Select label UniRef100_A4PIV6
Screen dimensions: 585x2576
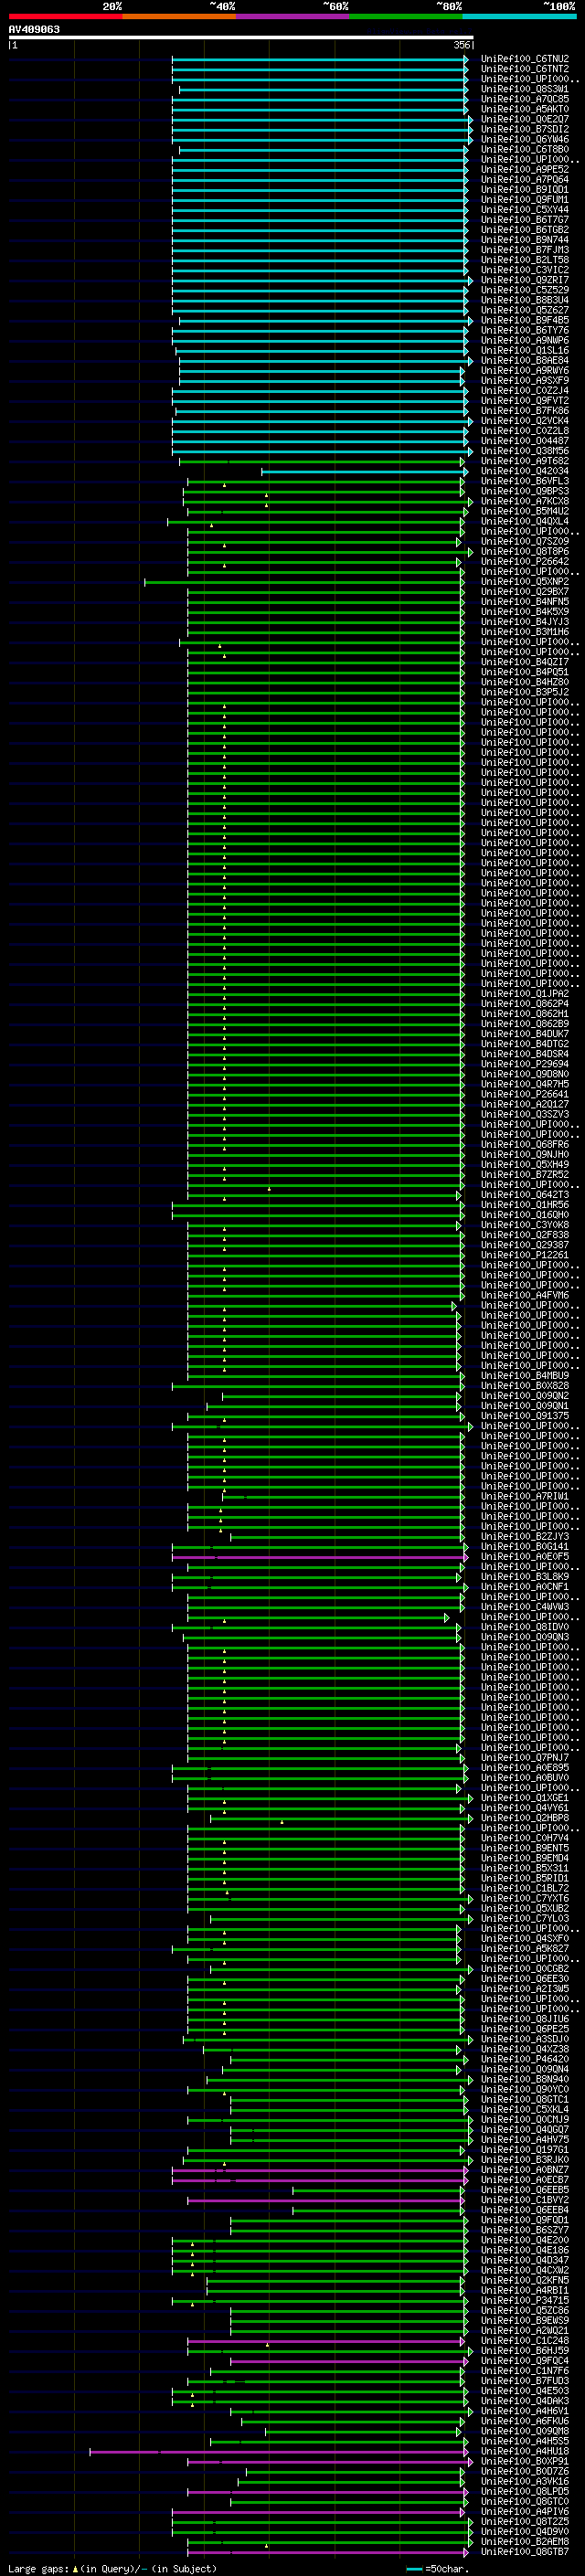pos(524,2511)
